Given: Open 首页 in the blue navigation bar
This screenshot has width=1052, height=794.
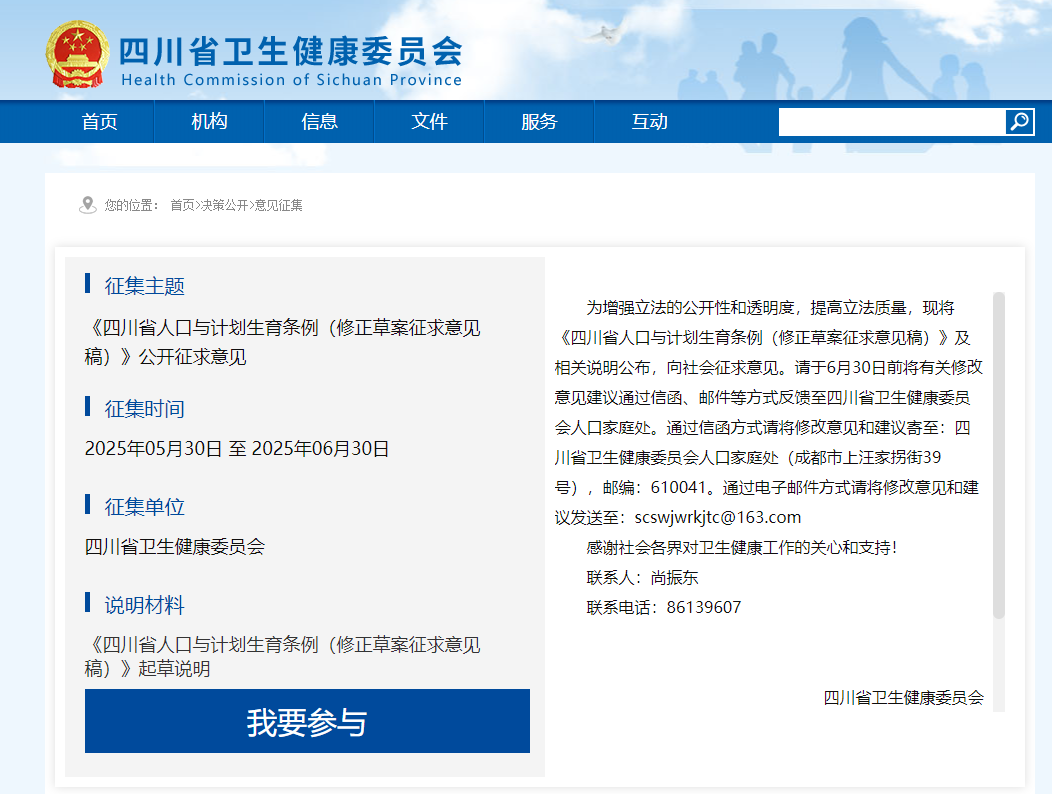Looking at the screenshot, I should coord(100,122).
